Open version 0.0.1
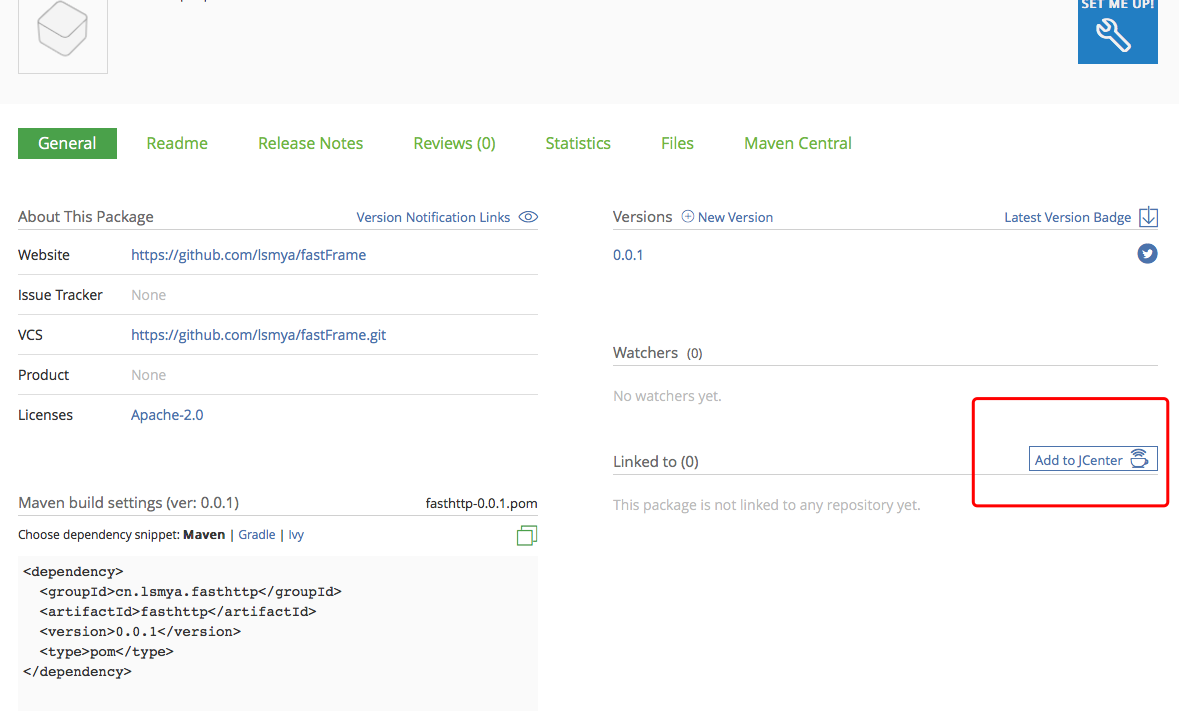Viewport: 1179px width, 714px height. (x=628, y=255)
